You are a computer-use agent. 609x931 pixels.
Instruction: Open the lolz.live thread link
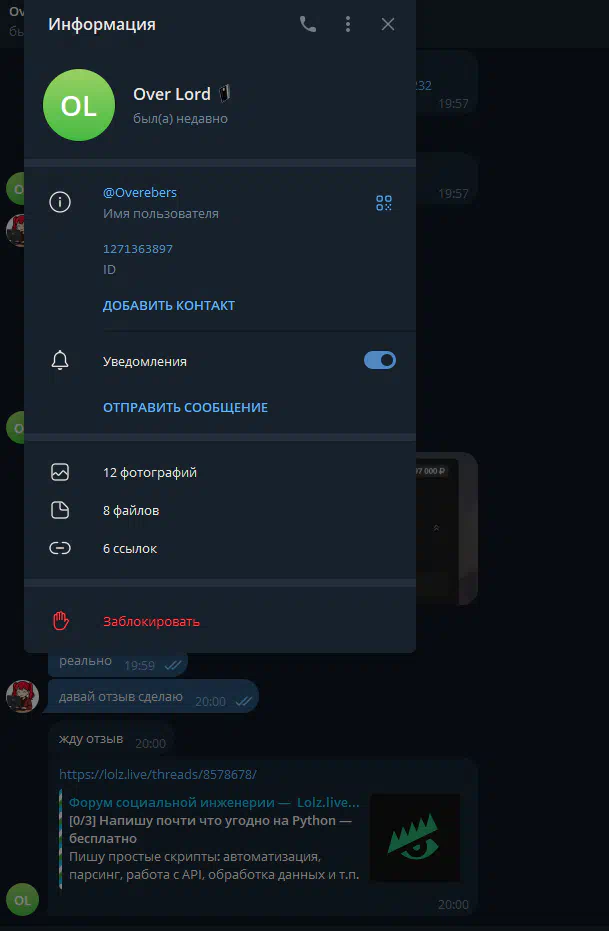[x=158, y=774]
